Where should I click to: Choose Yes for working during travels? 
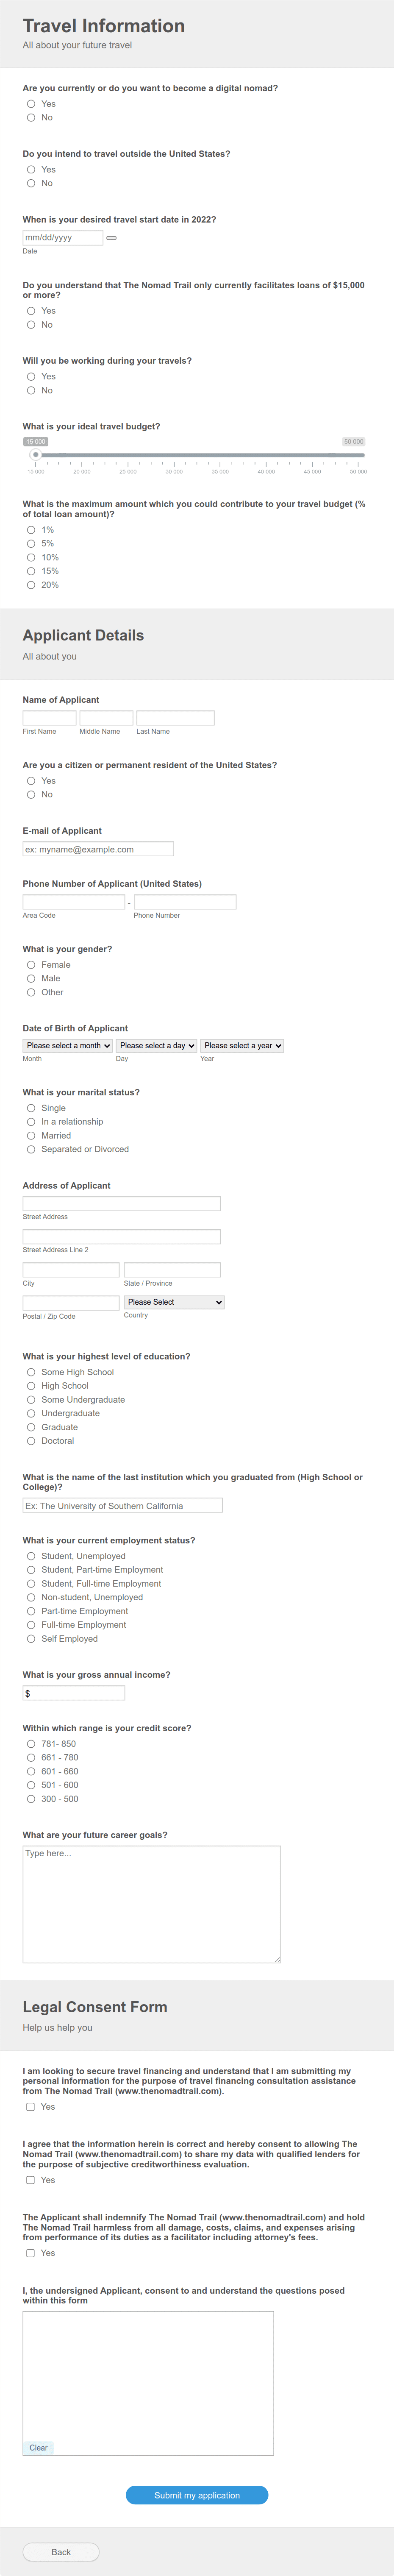point(31,376)
